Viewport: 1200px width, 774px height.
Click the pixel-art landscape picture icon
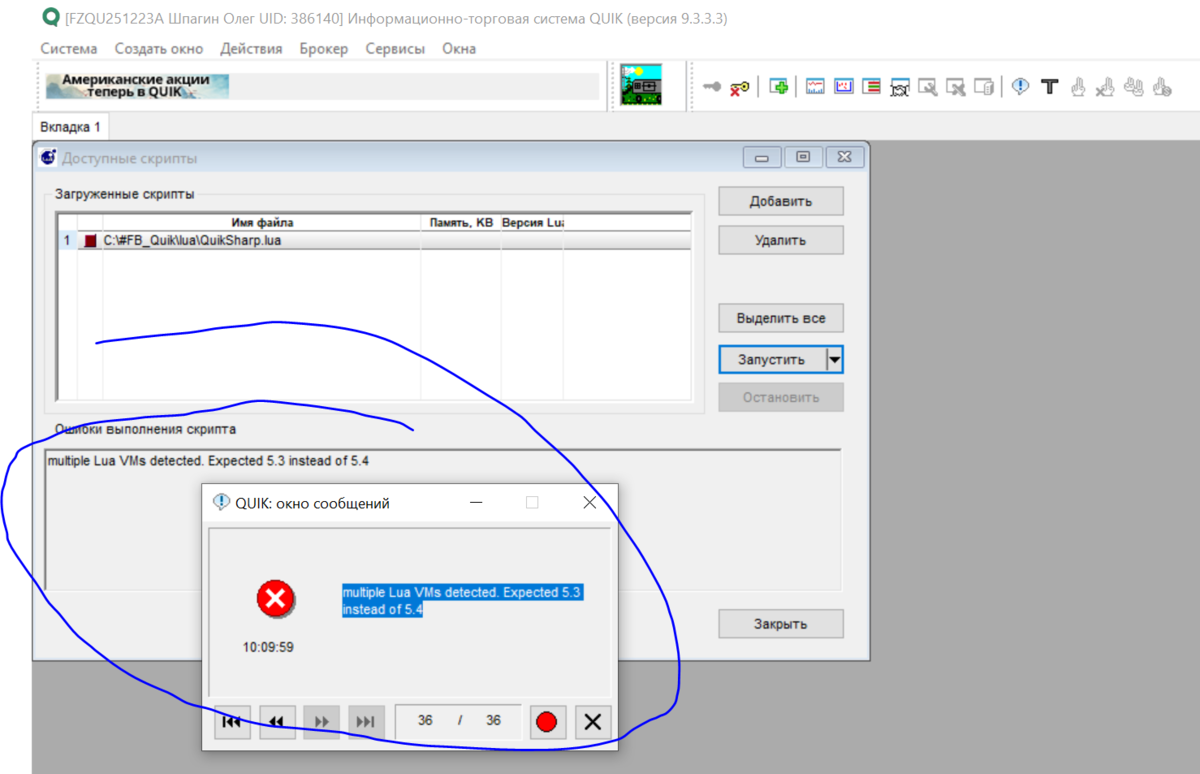[x=640, y=85]
